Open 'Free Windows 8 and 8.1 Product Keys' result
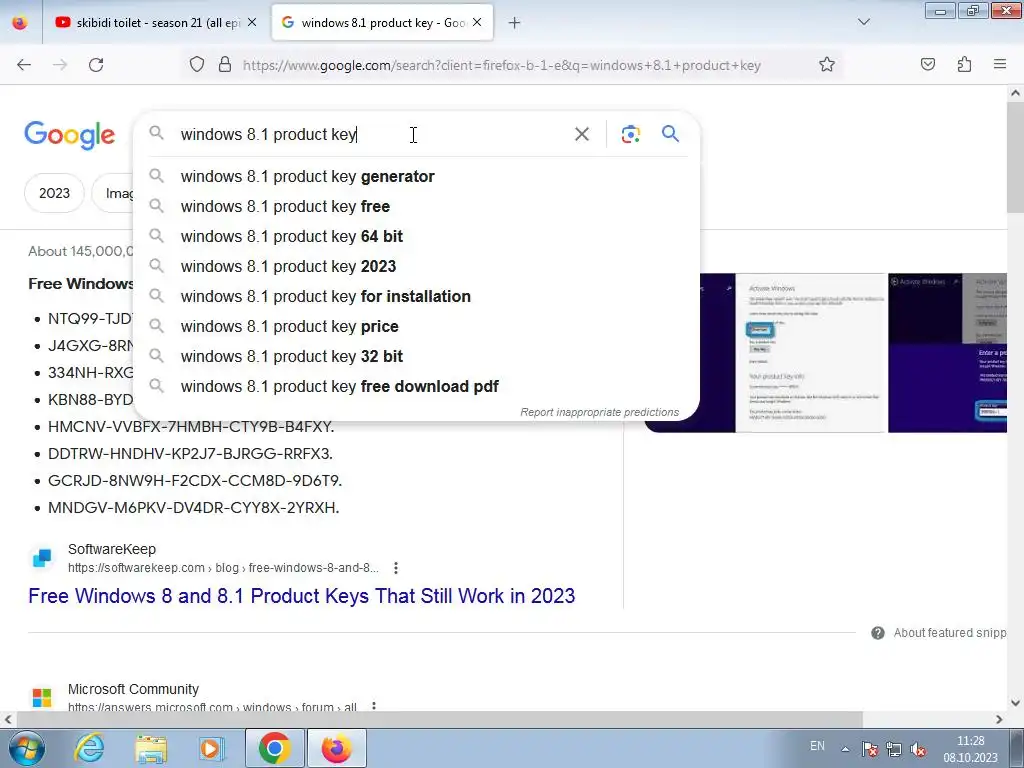 click(302, 596)
